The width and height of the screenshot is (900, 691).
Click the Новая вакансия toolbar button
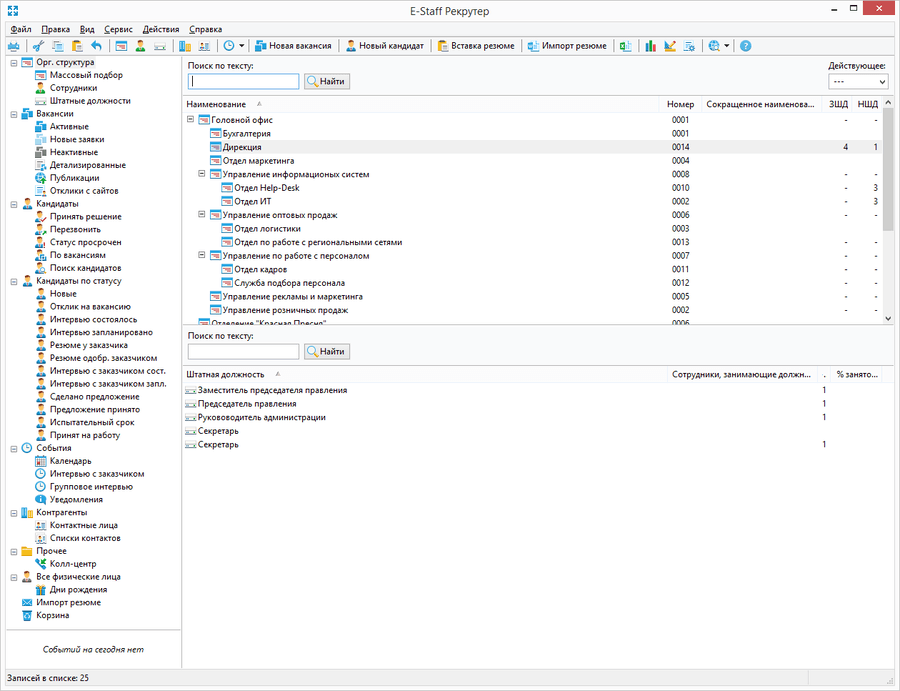(293, 46)
